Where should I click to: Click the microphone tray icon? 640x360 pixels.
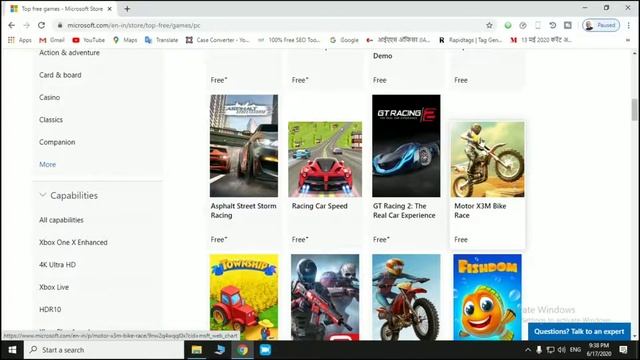[x=539, y=350]
